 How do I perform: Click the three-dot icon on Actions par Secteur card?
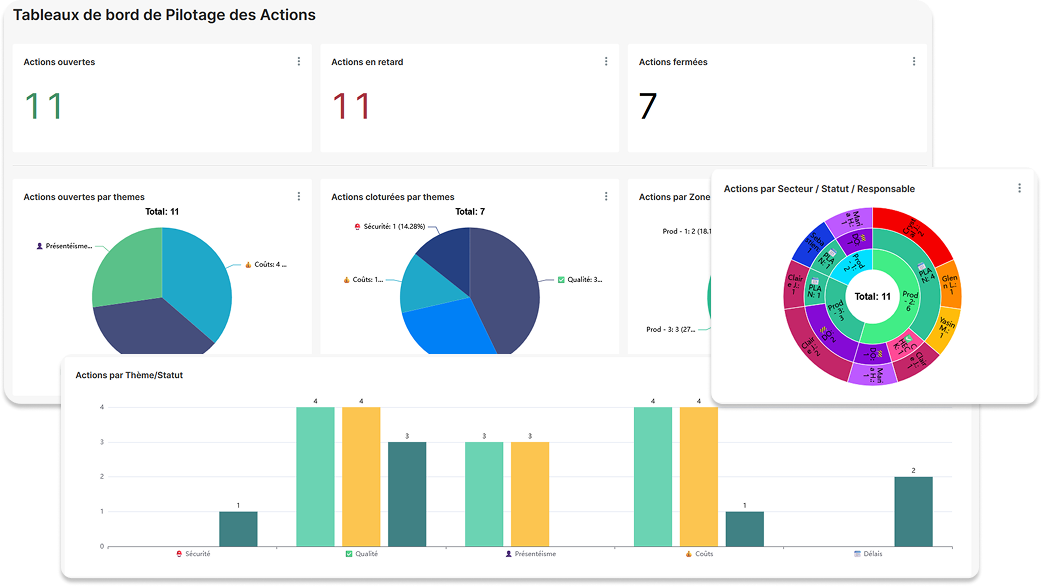[1019, 187]
